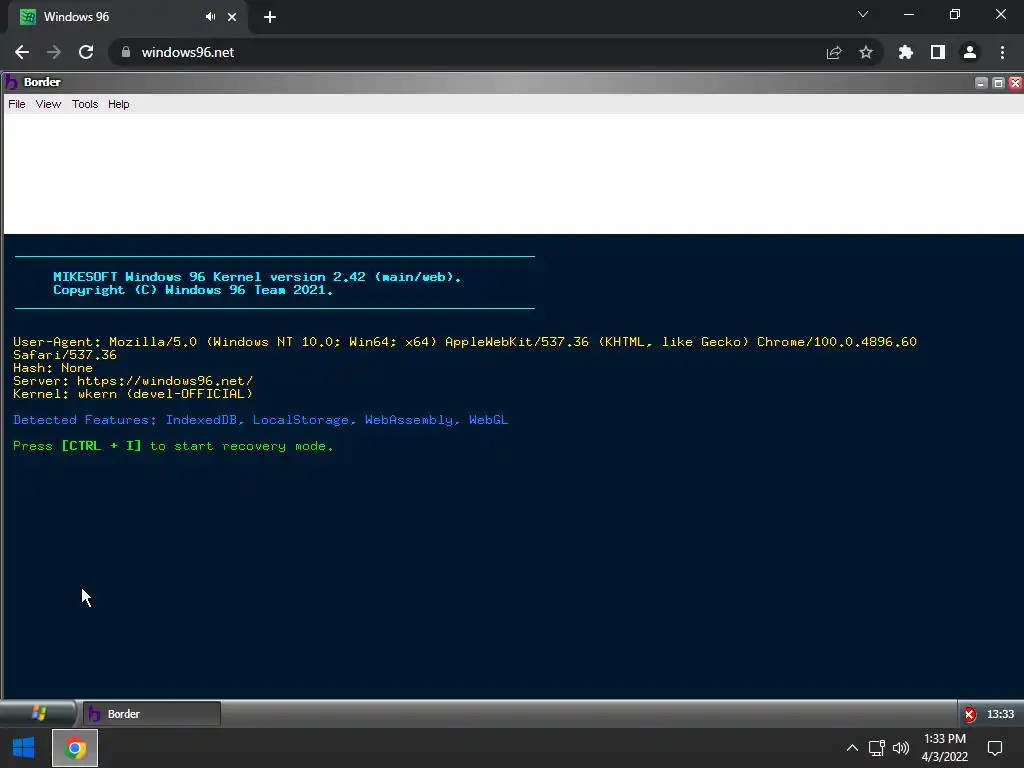
Task: Click the Hash: None line
Action: 53,368
